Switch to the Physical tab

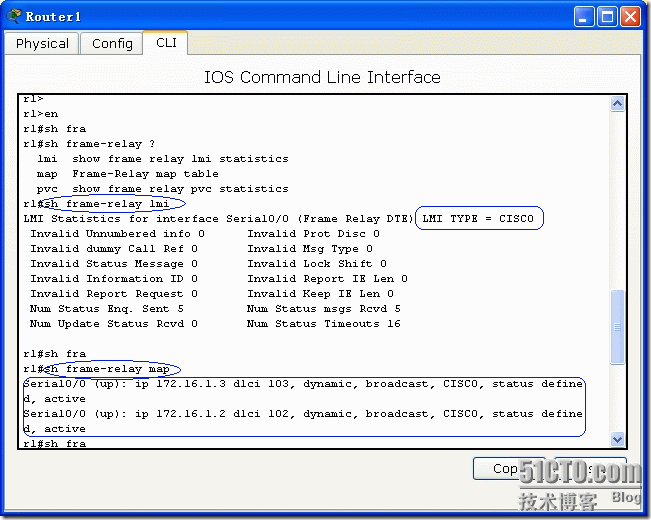tap(42, 44)
